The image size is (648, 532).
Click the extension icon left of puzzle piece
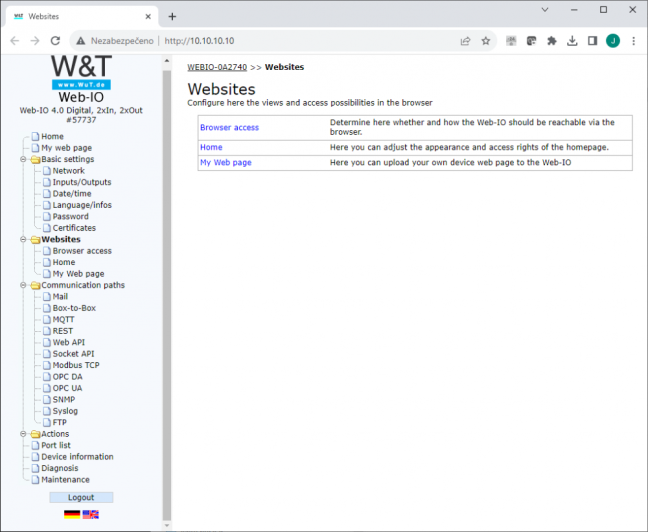coord(531,41)
